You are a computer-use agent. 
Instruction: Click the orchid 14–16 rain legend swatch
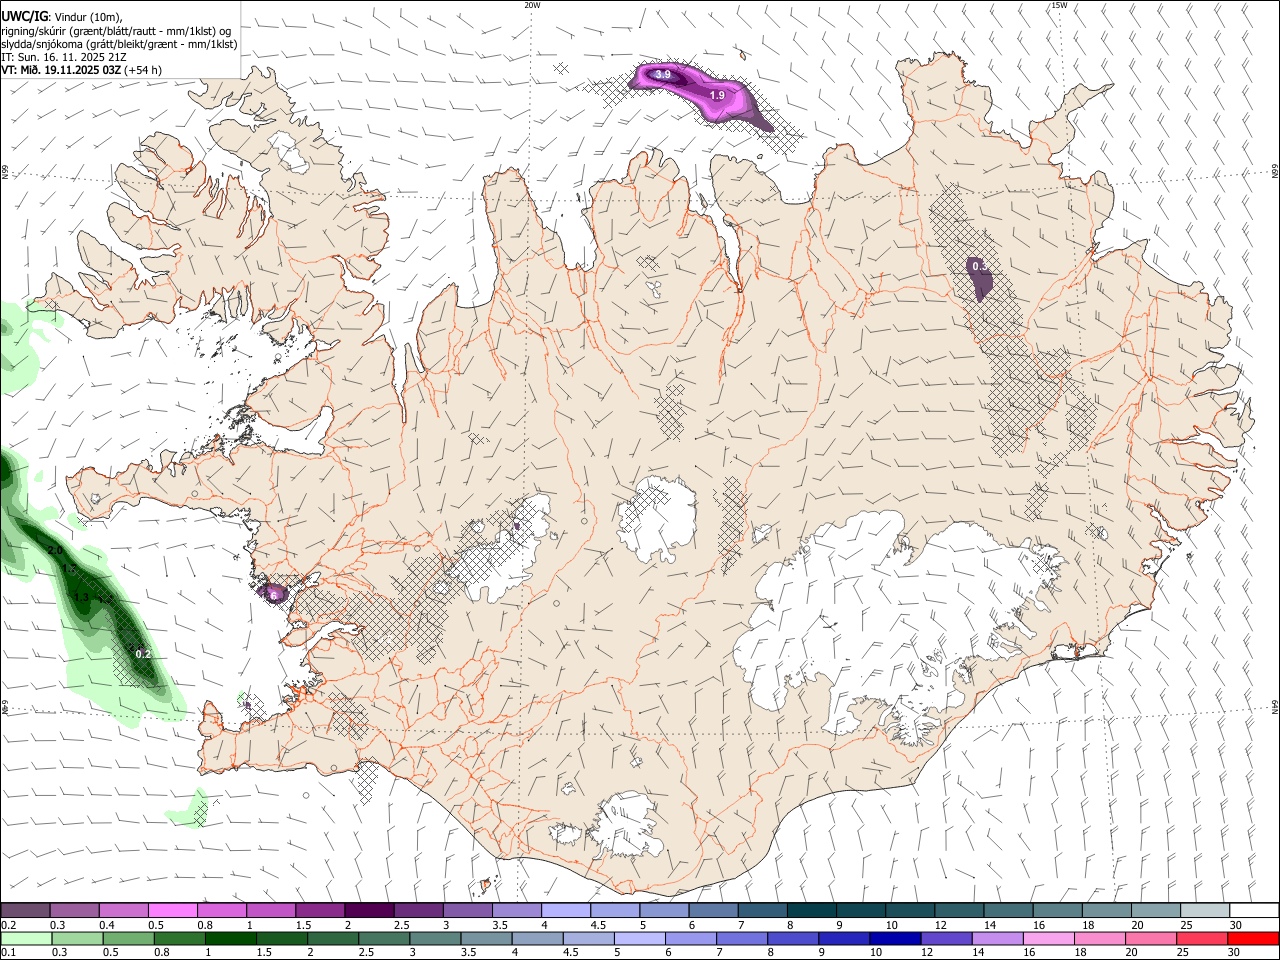(x=997, y=938)
